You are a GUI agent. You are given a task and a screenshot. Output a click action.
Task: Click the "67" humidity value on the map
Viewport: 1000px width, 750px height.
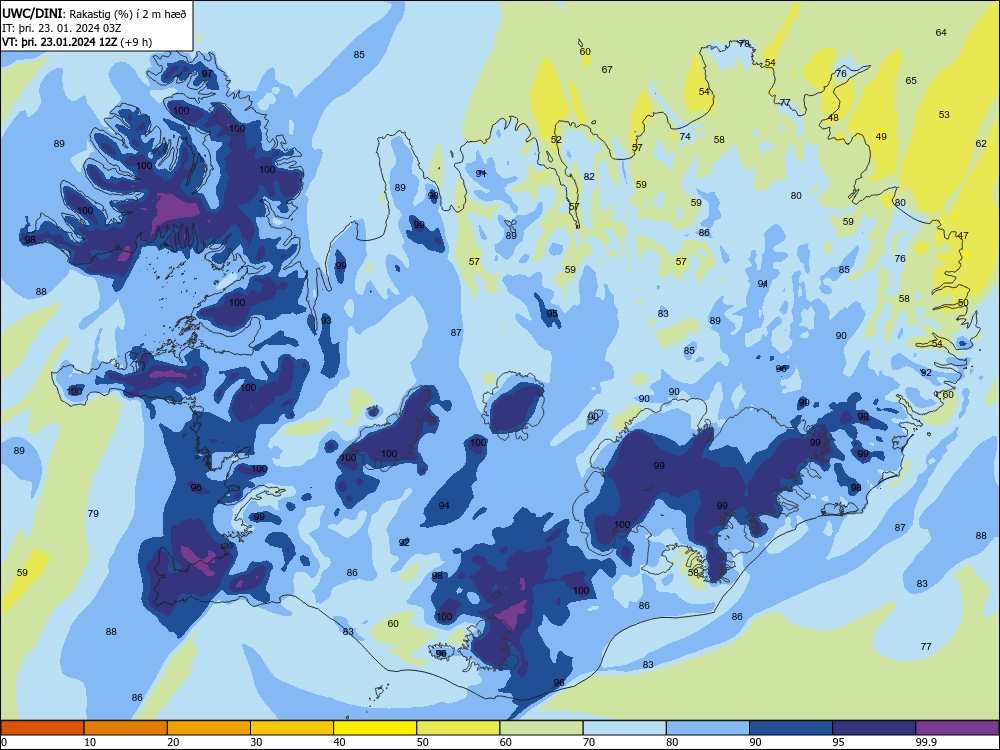point(607,70)
